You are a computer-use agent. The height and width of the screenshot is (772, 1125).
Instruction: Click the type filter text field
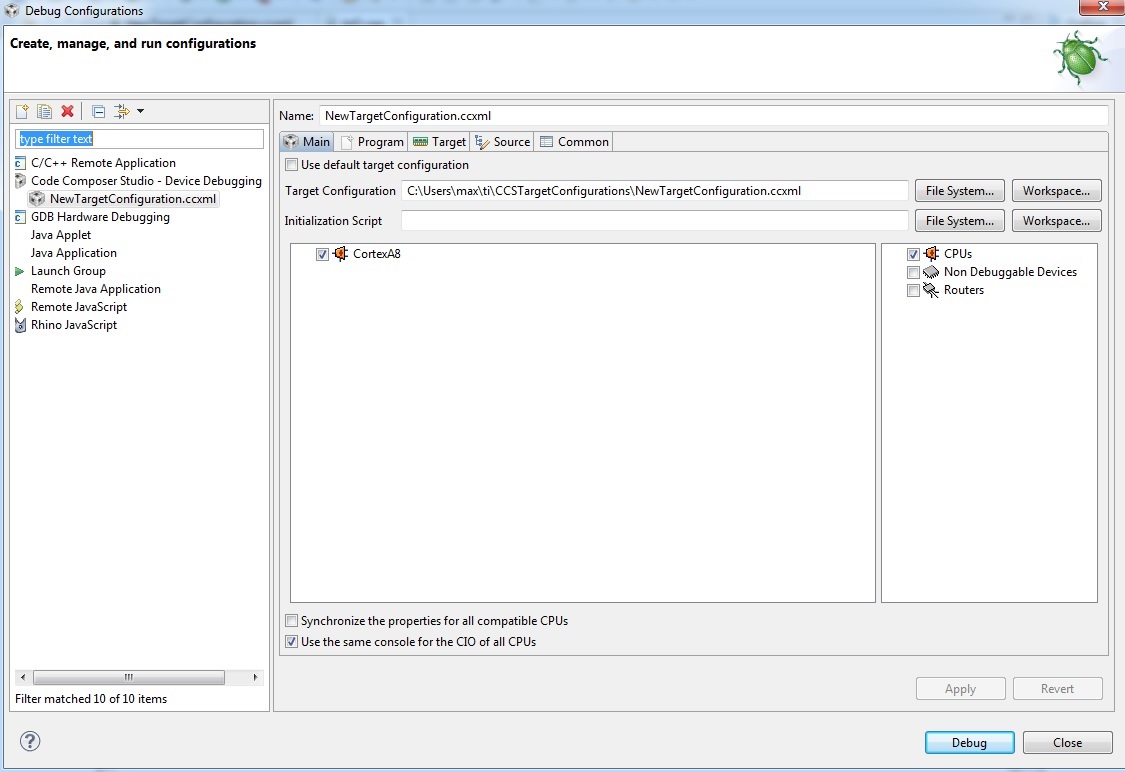tap(139, 138)
